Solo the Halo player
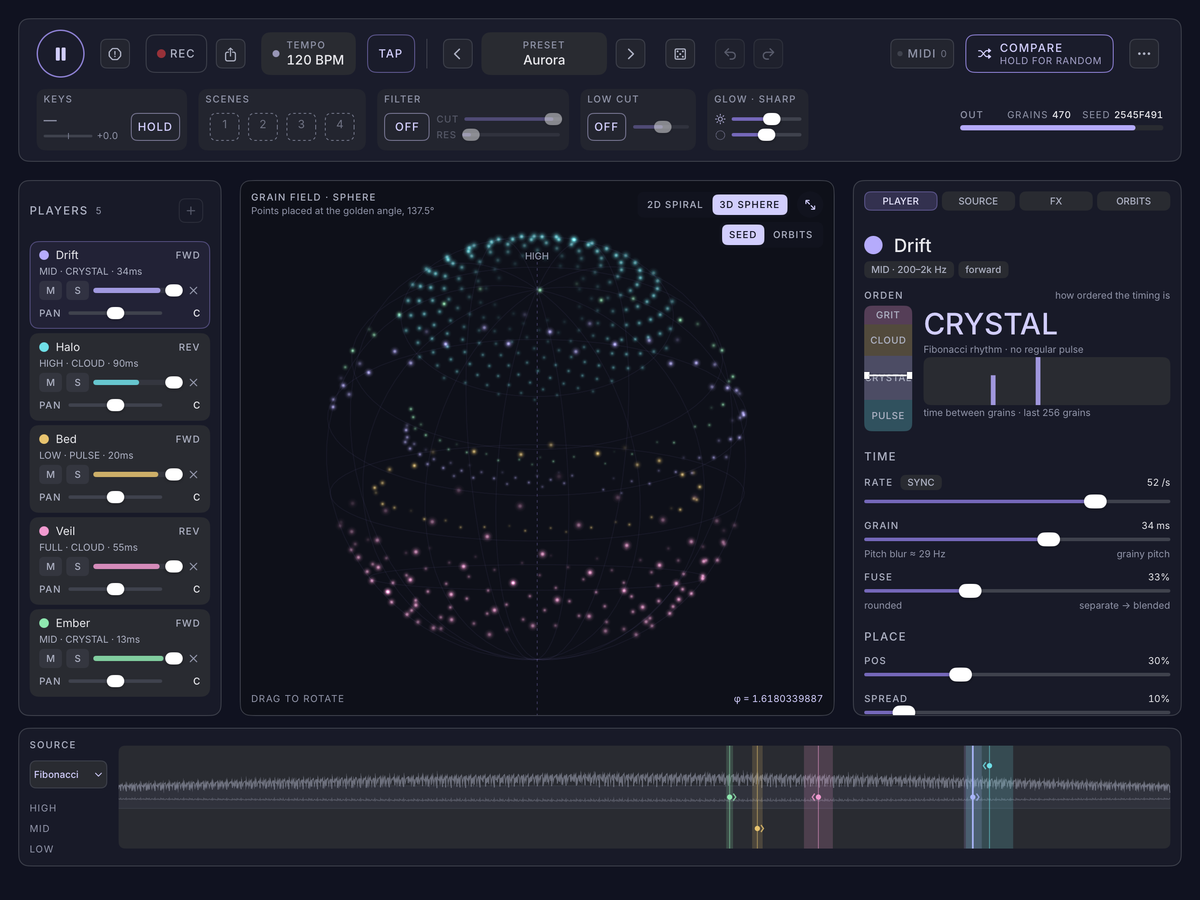Viewport: 1200px width, 900px height. coord(78,383)
